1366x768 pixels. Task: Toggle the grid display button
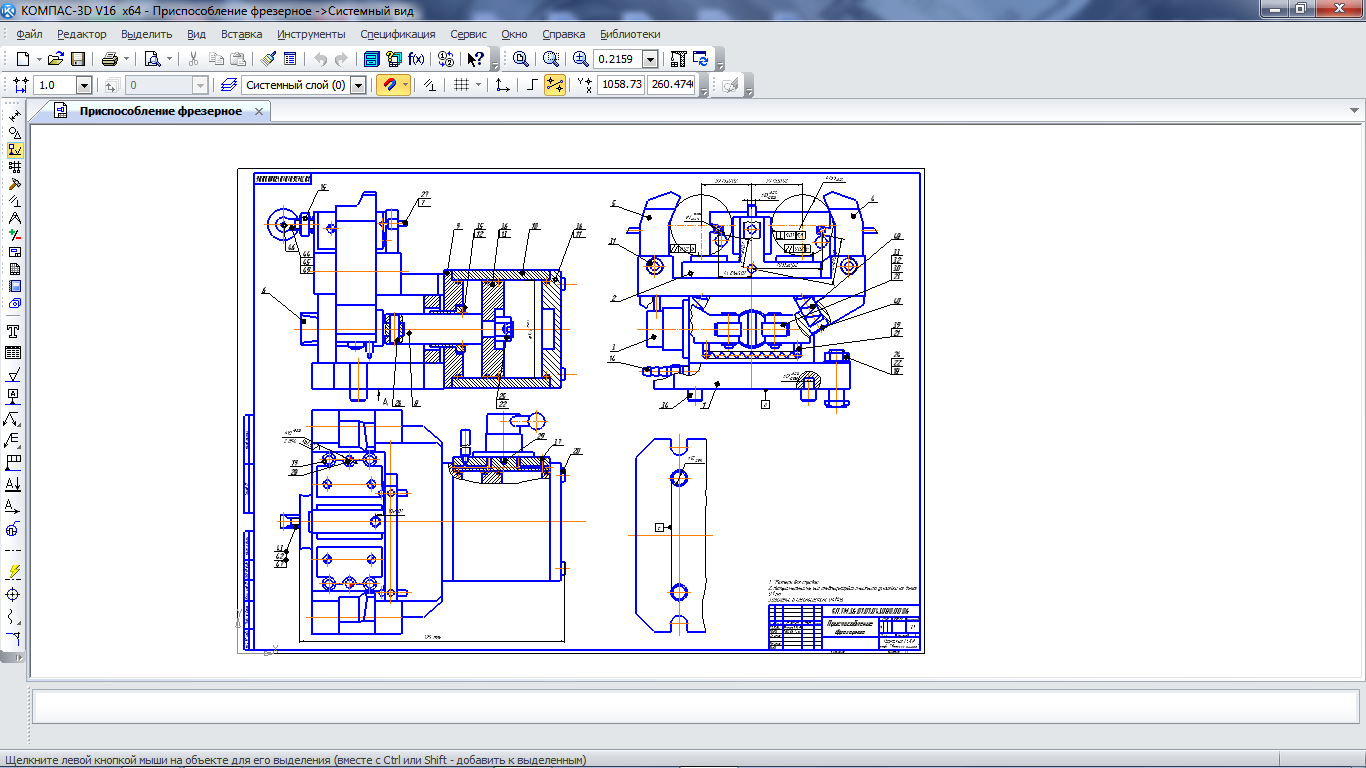point(461,85)
